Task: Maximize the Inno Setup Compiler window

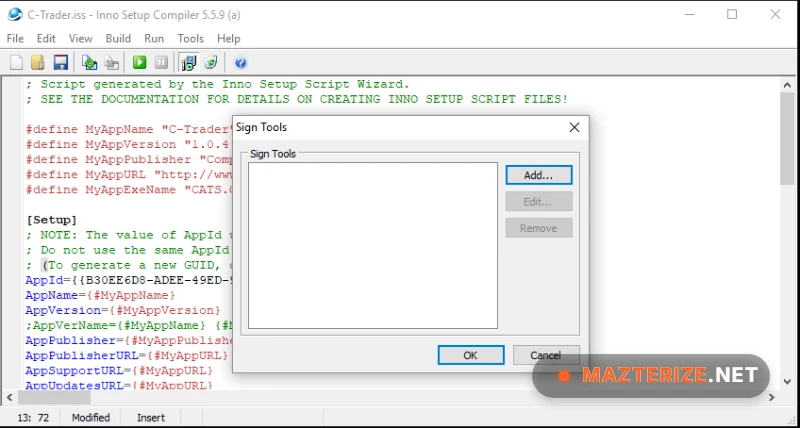Action: coord(732,14)
